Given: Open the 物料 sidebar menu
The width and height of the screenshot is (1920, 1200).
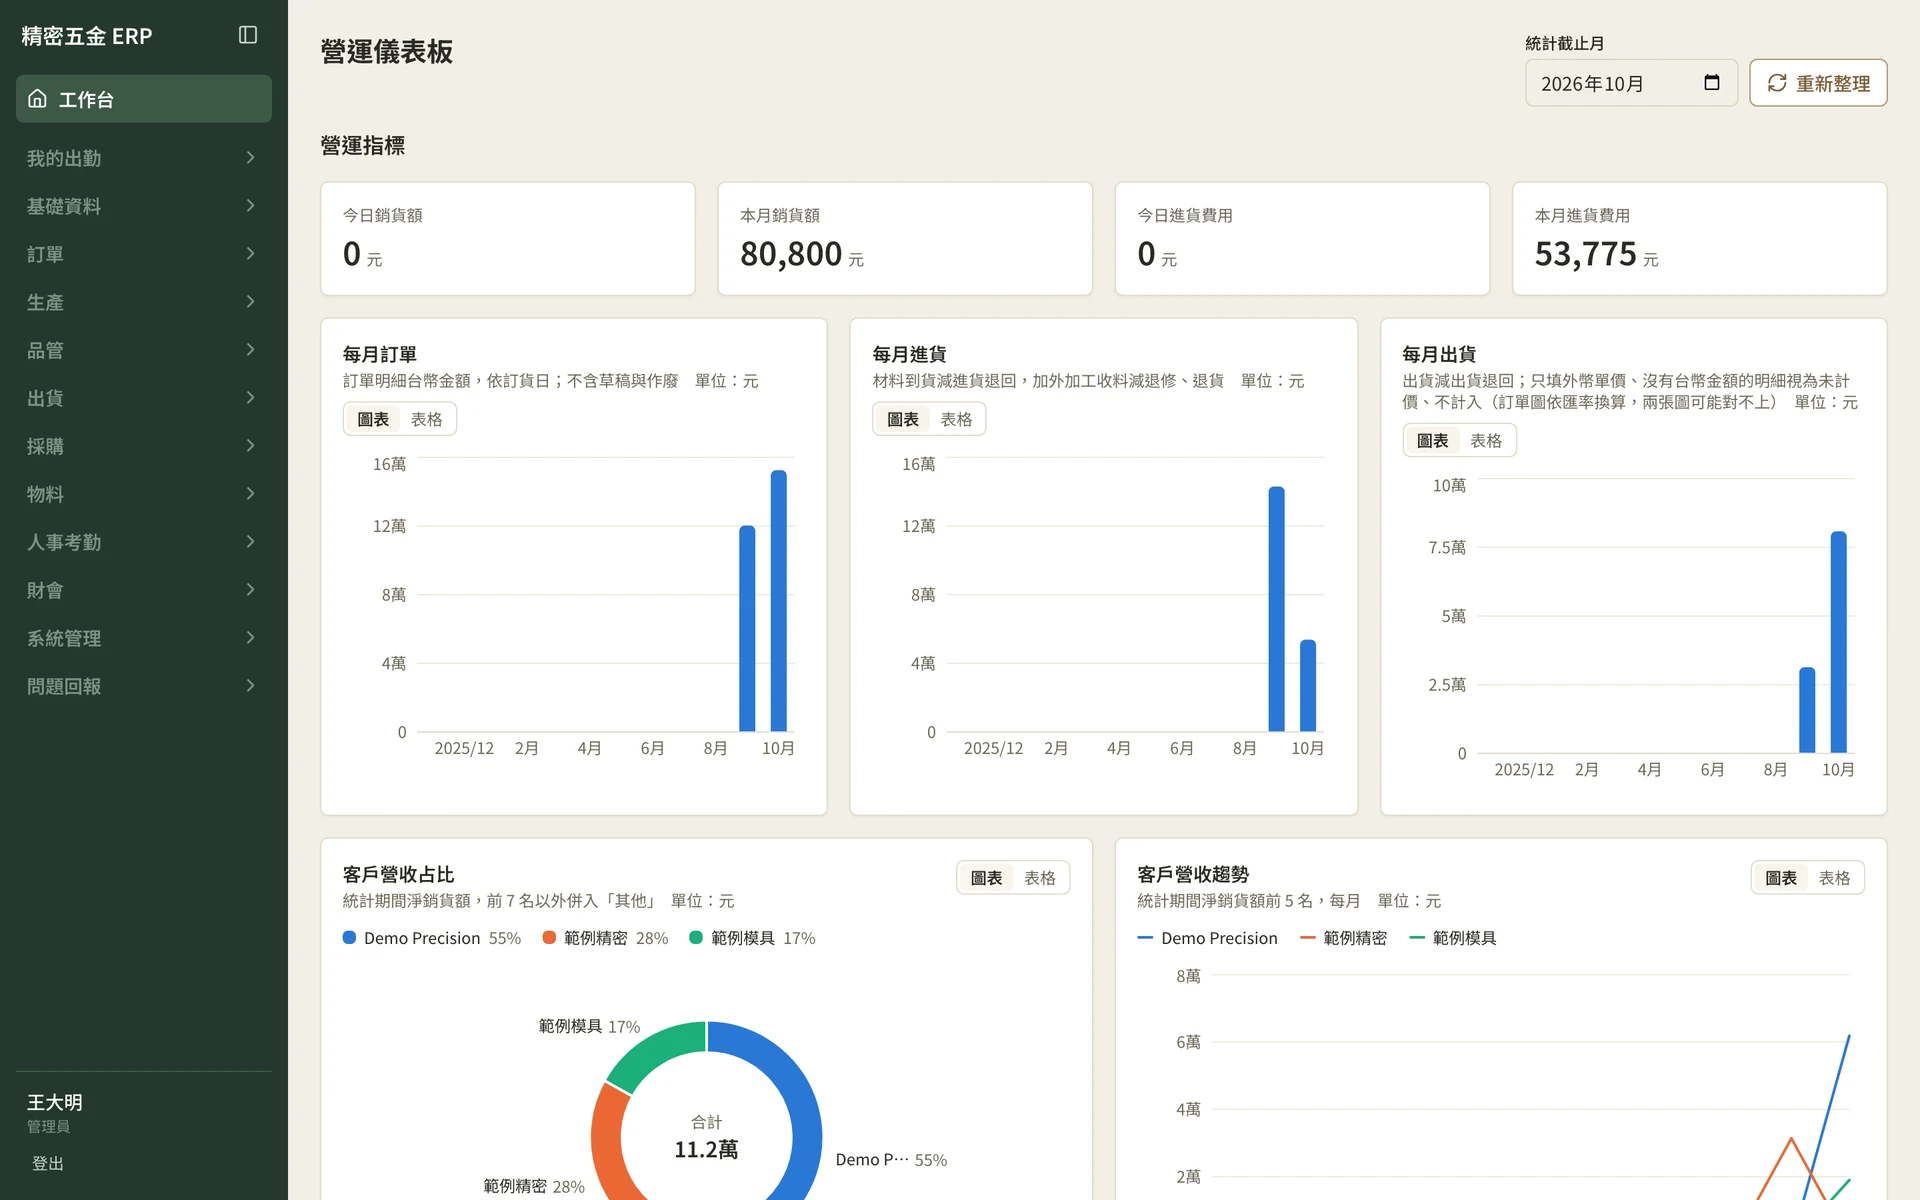Looking at the screenshot, I should [144, 494].
